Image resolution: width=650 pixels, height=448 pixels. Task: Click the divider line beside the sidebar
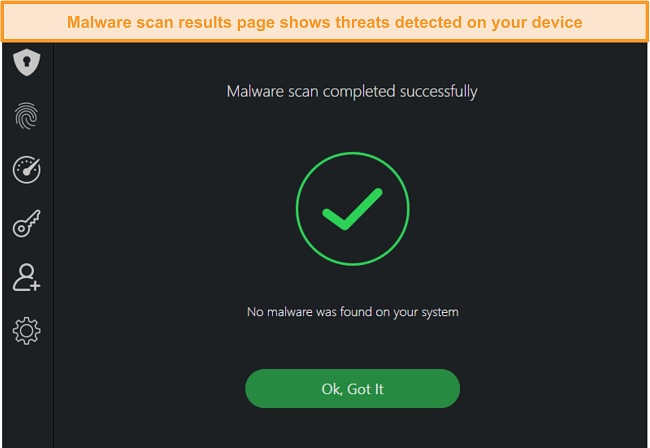click(53, 245)
